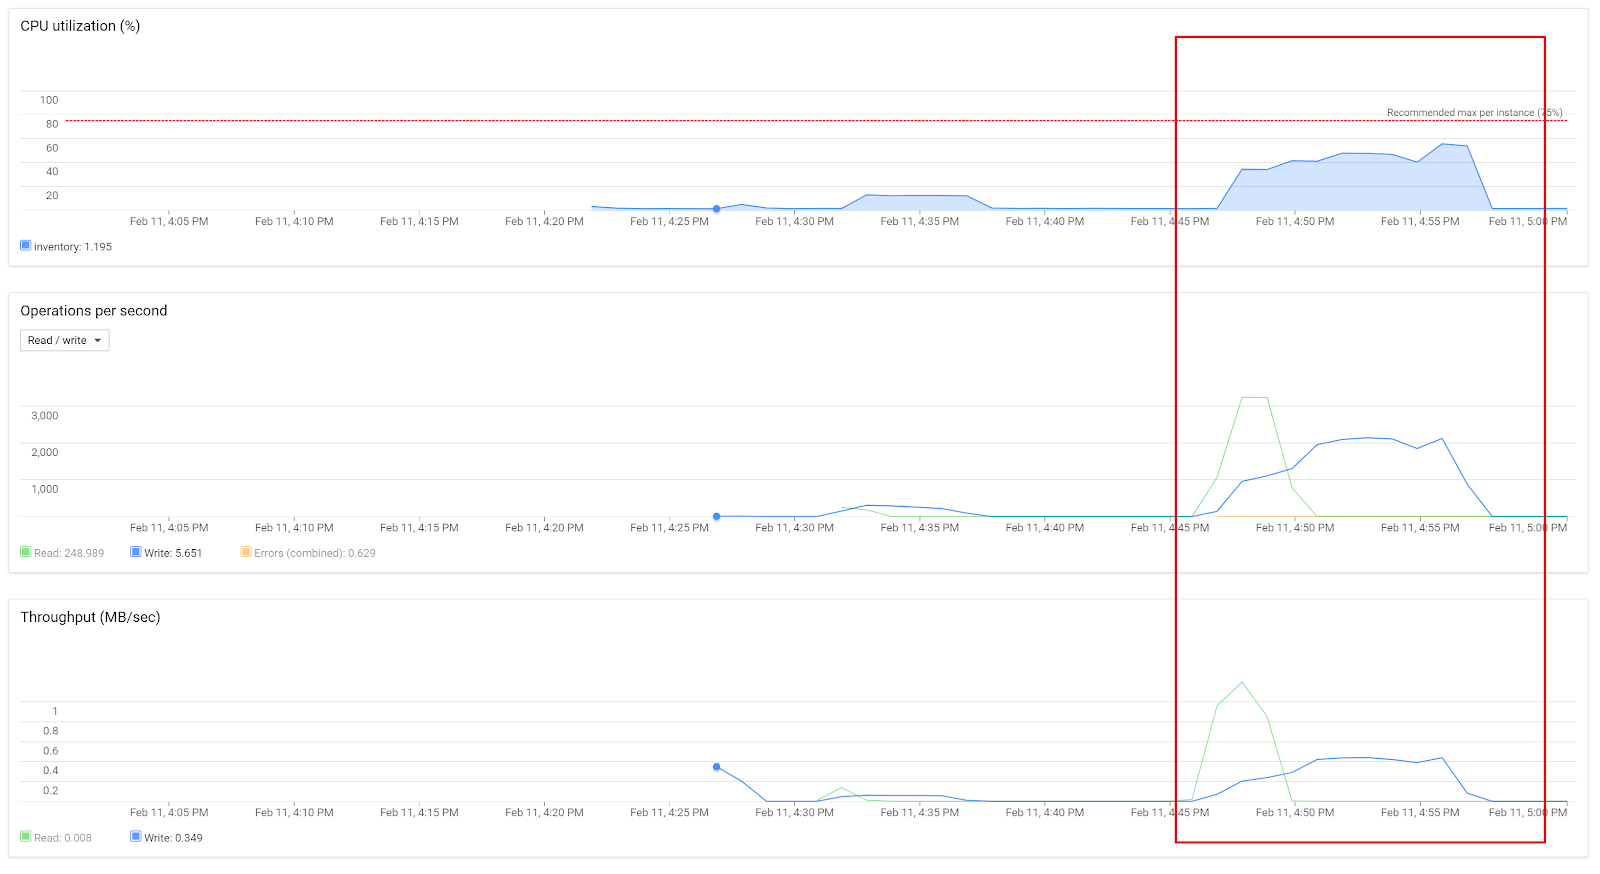Click the 0.2 value on throughput y-axis
Viewport: 1600px width, 874px height.
(x=51, y=790)
